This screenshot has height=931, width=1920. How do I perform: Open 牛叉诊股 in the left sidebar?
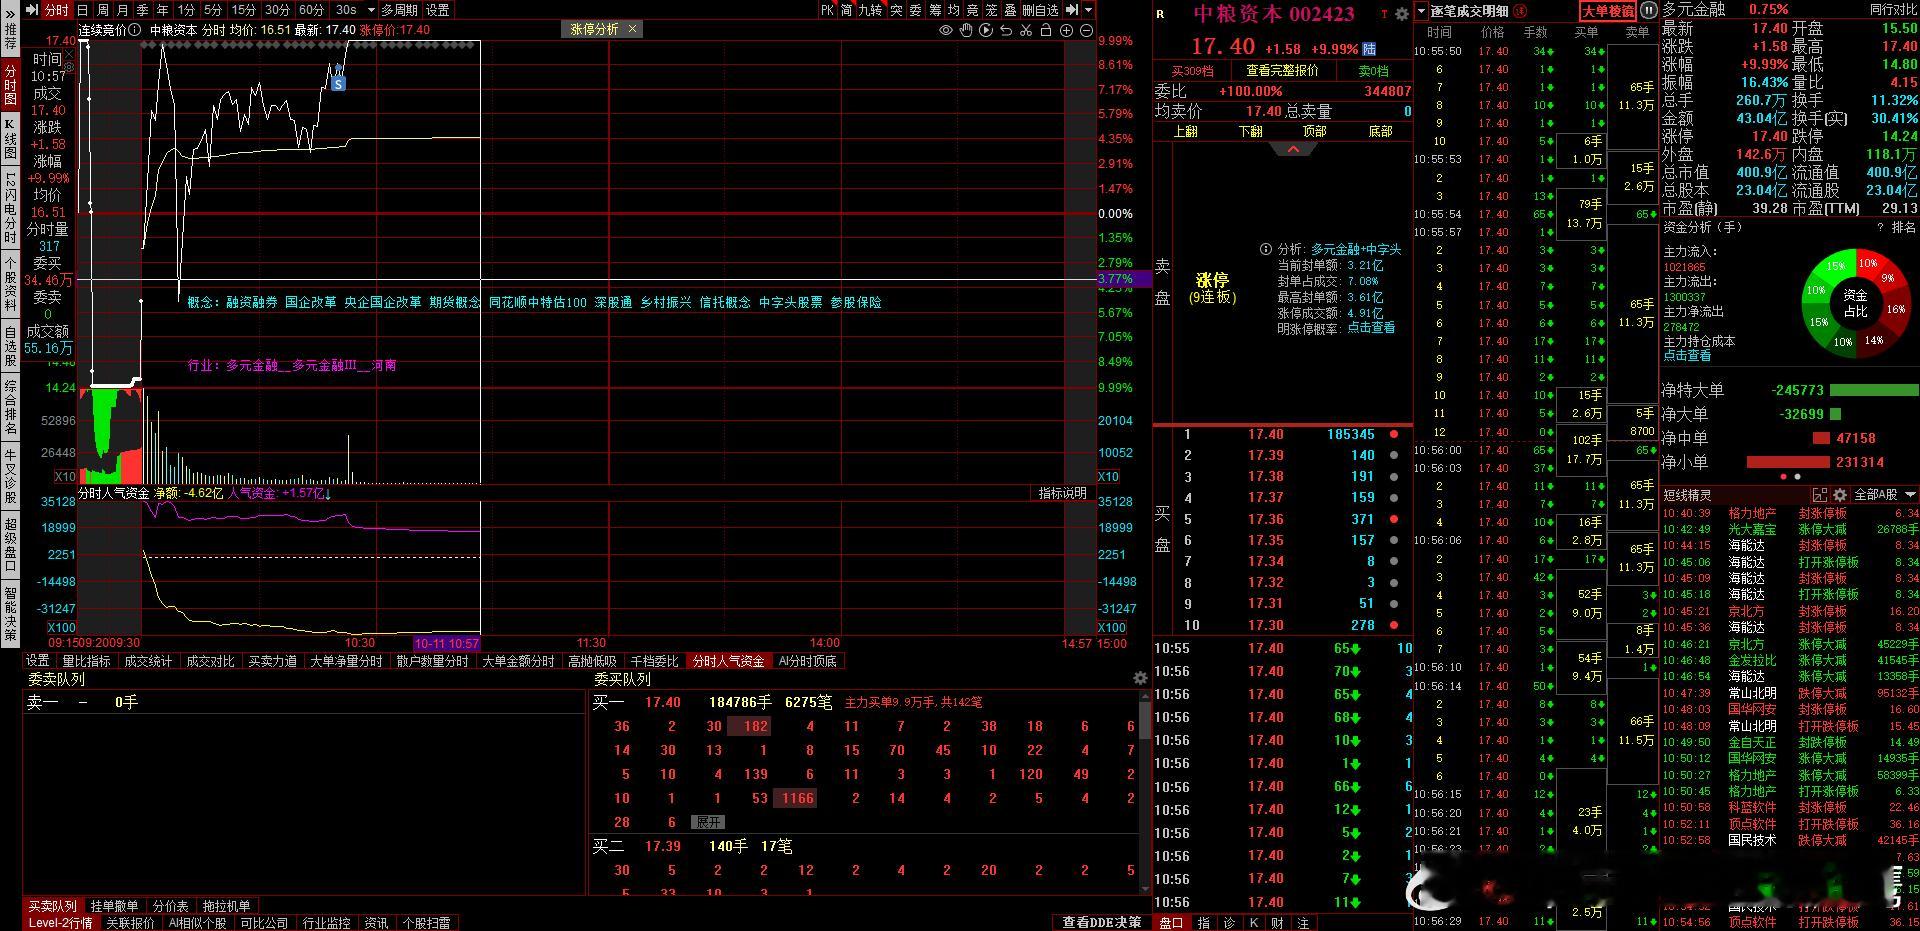(10, 476)
